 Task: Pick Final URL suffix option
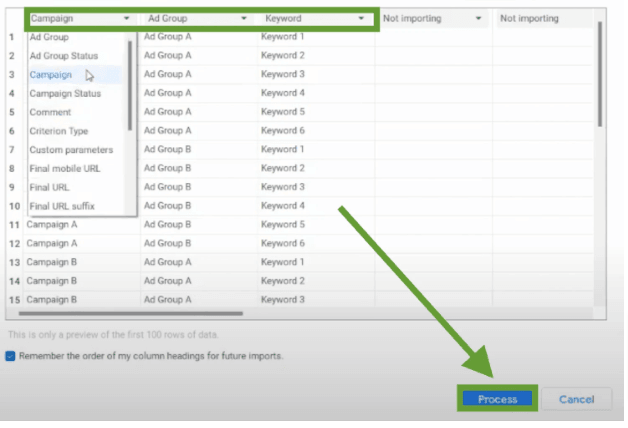(62, 206)
